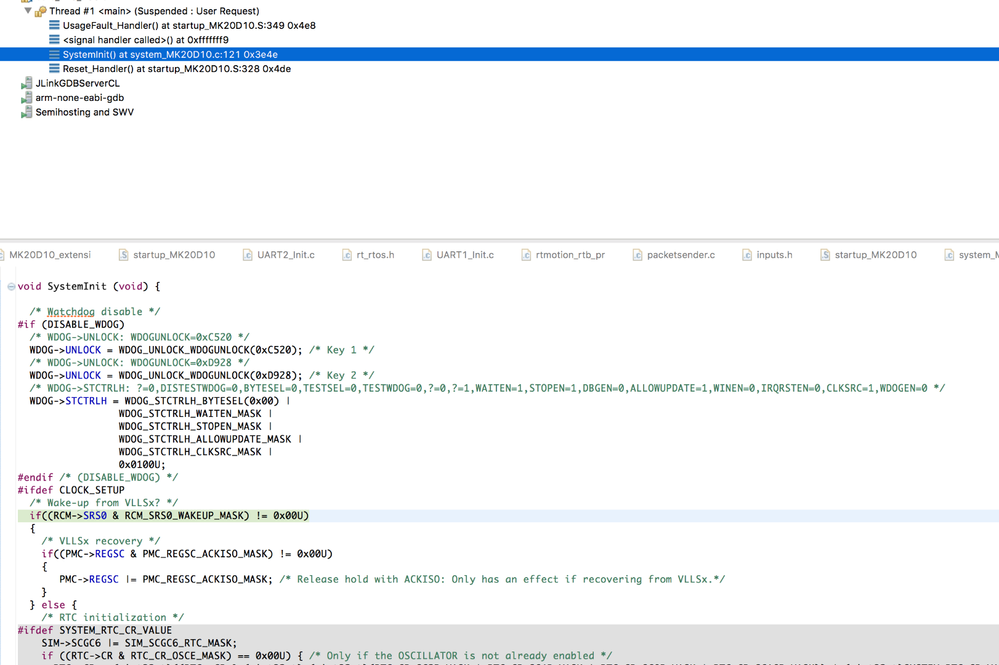The height and width of the screenshot is (665, 999).
Task: Switch to the system_M editor tab
Action: [x=971, y=255]
